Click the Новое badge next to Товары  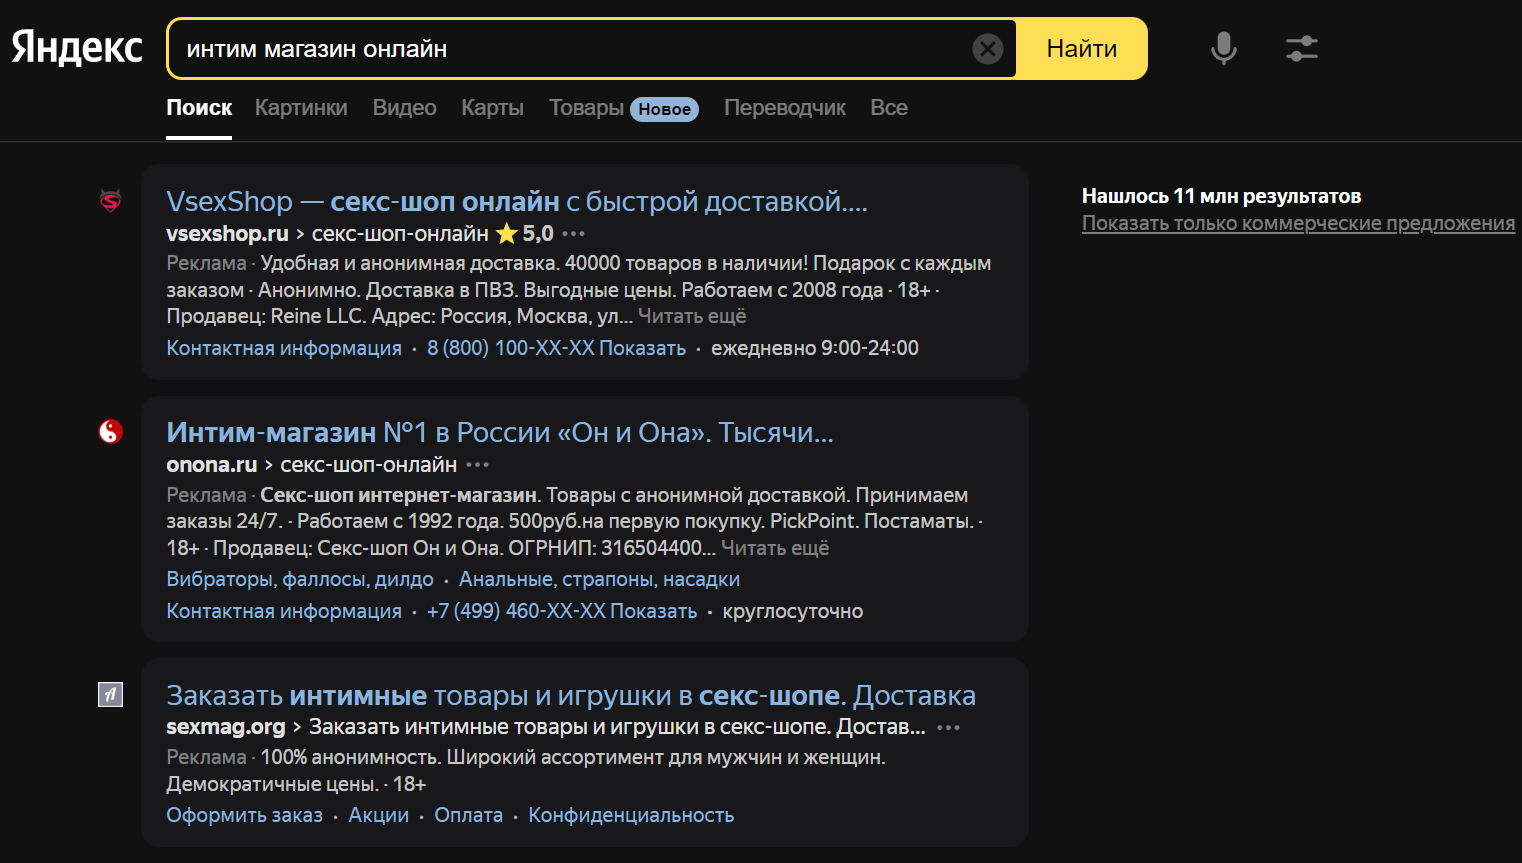pos(665,109)
